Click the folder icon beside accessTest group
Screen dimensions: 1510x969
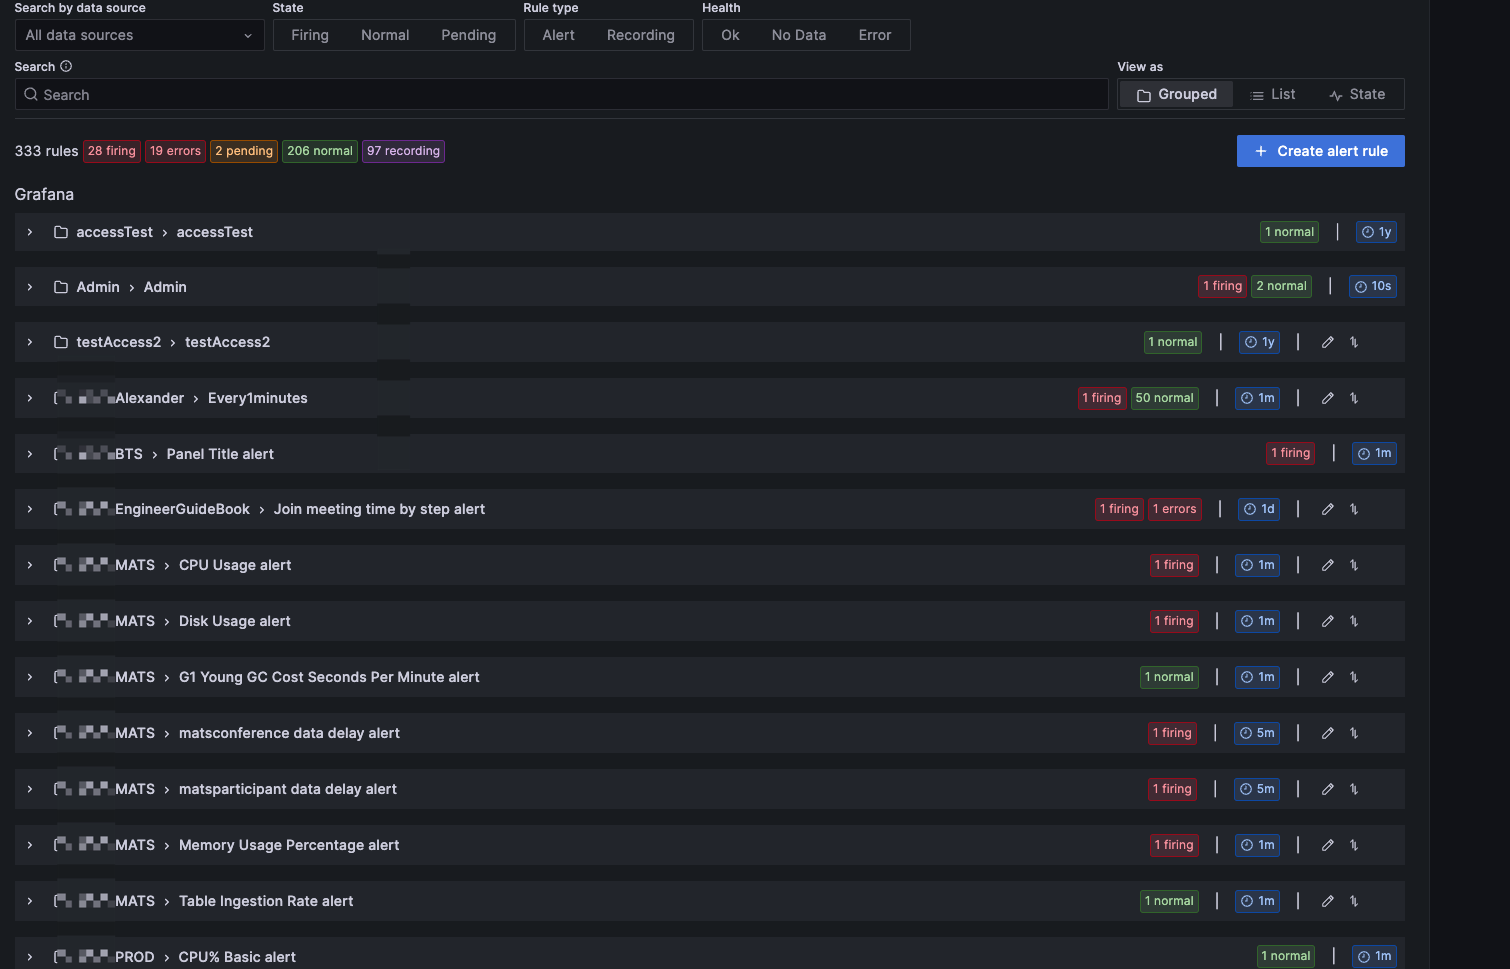(59, 231)
